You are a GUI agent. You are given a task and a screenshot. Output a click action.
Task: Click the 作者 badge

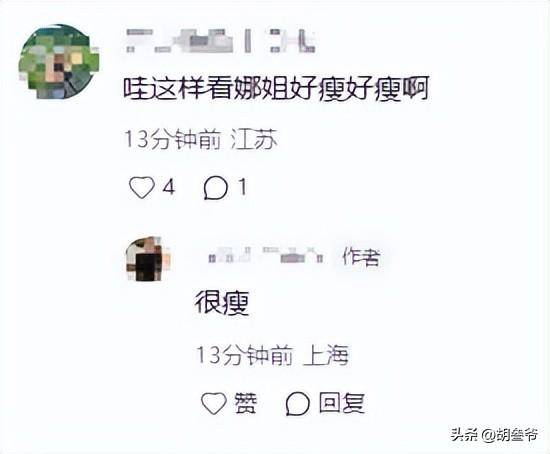(x=361, y=257)
